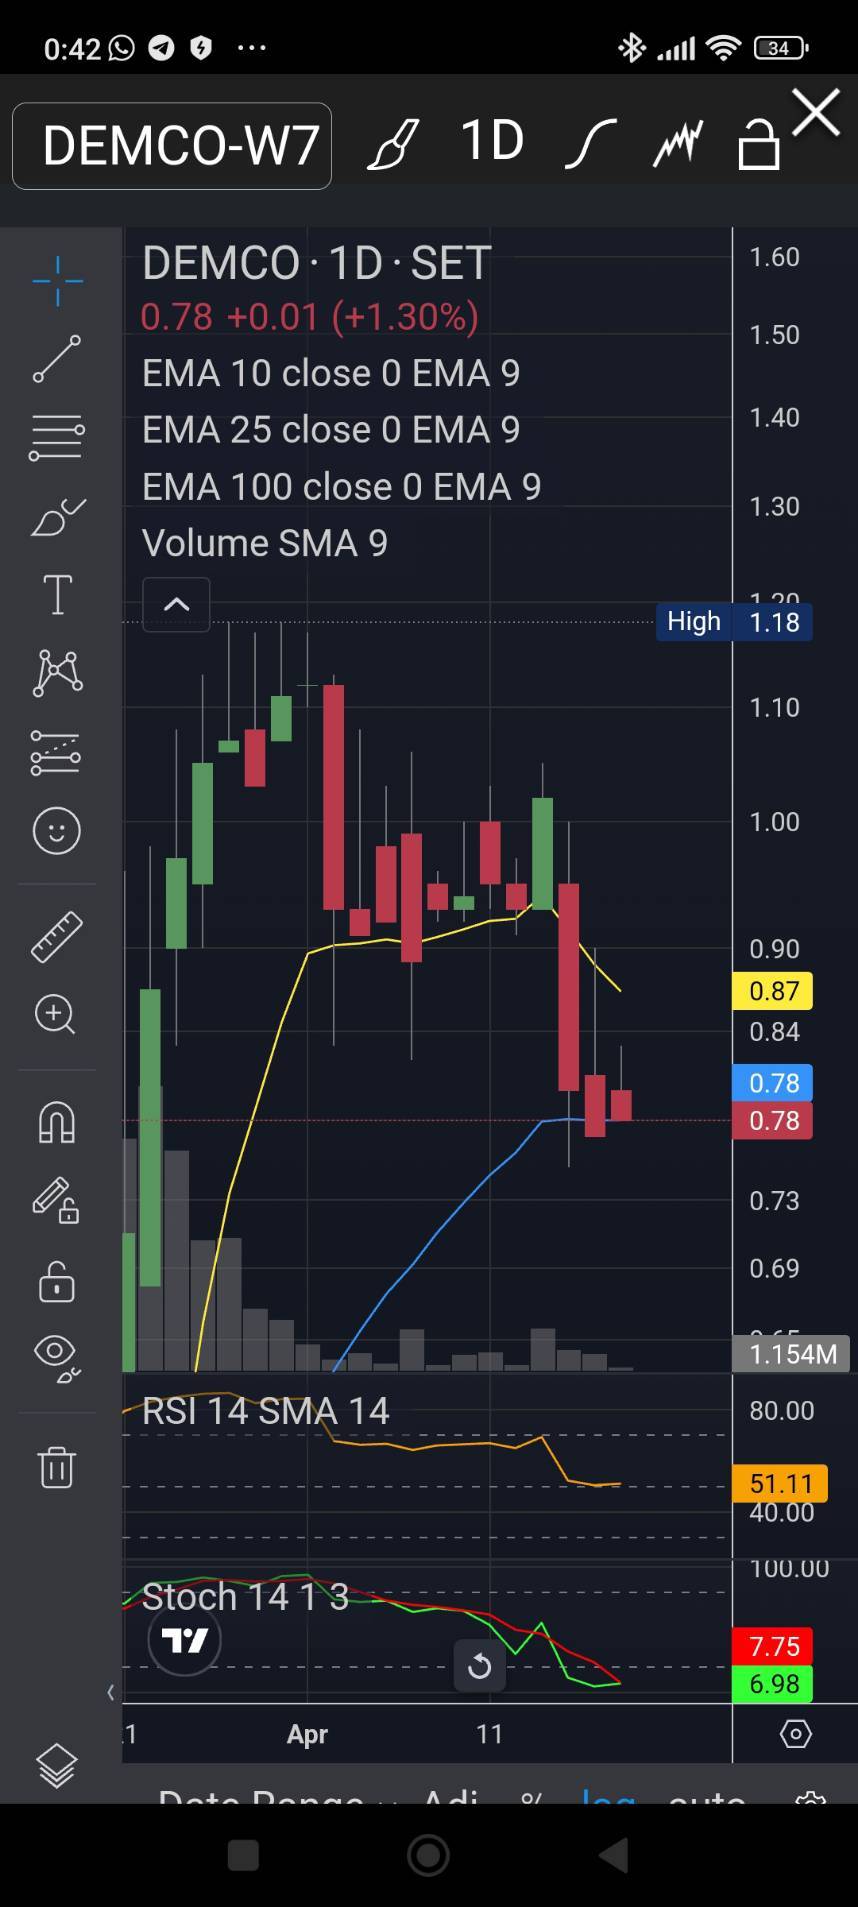Image resolution: width=858 pixels, height=1907 pixels.
Task: Tap the Apr date axis label
Action: [307, 1734]
